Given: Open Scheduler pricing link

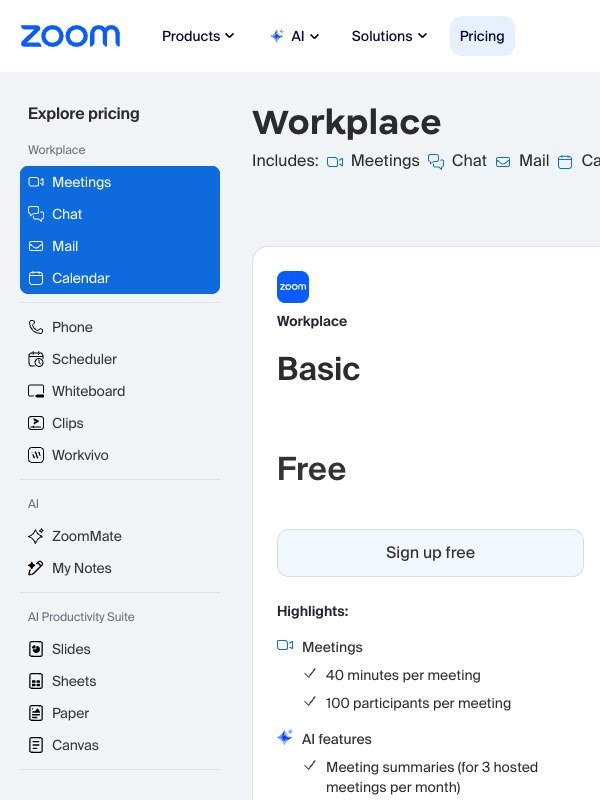Looking at the screenshot, I should (84, 359).
